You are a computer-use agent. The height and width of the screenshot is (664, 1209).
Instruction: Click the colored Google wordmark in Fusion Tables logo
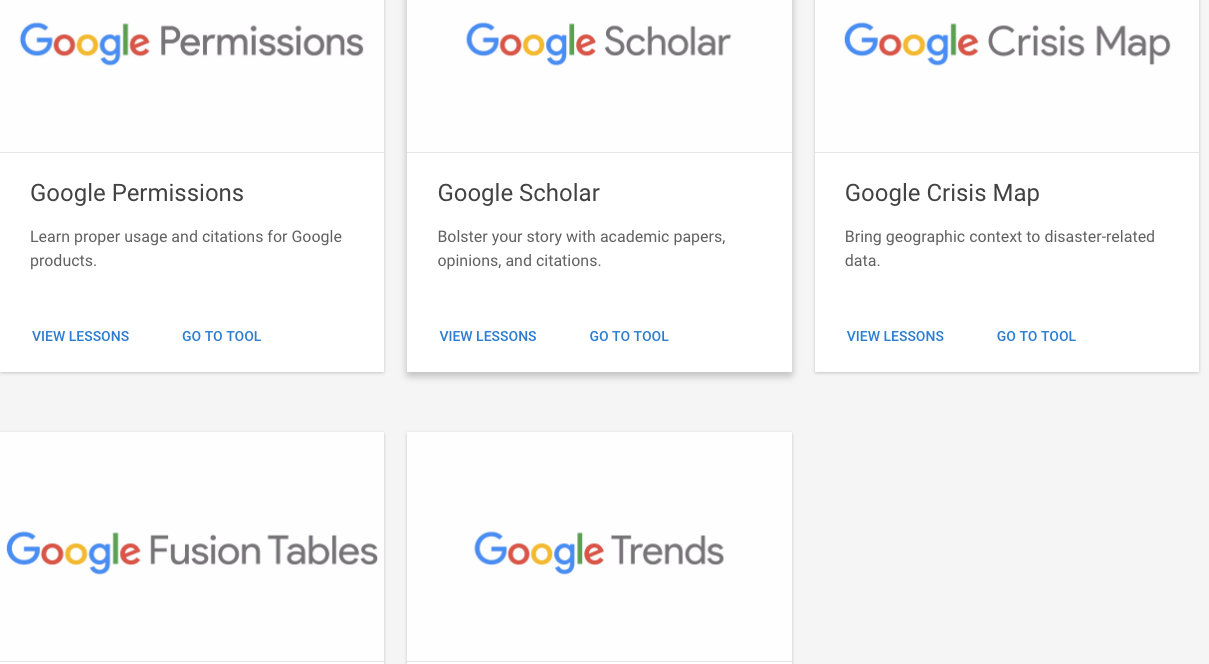tap(73, 551)
